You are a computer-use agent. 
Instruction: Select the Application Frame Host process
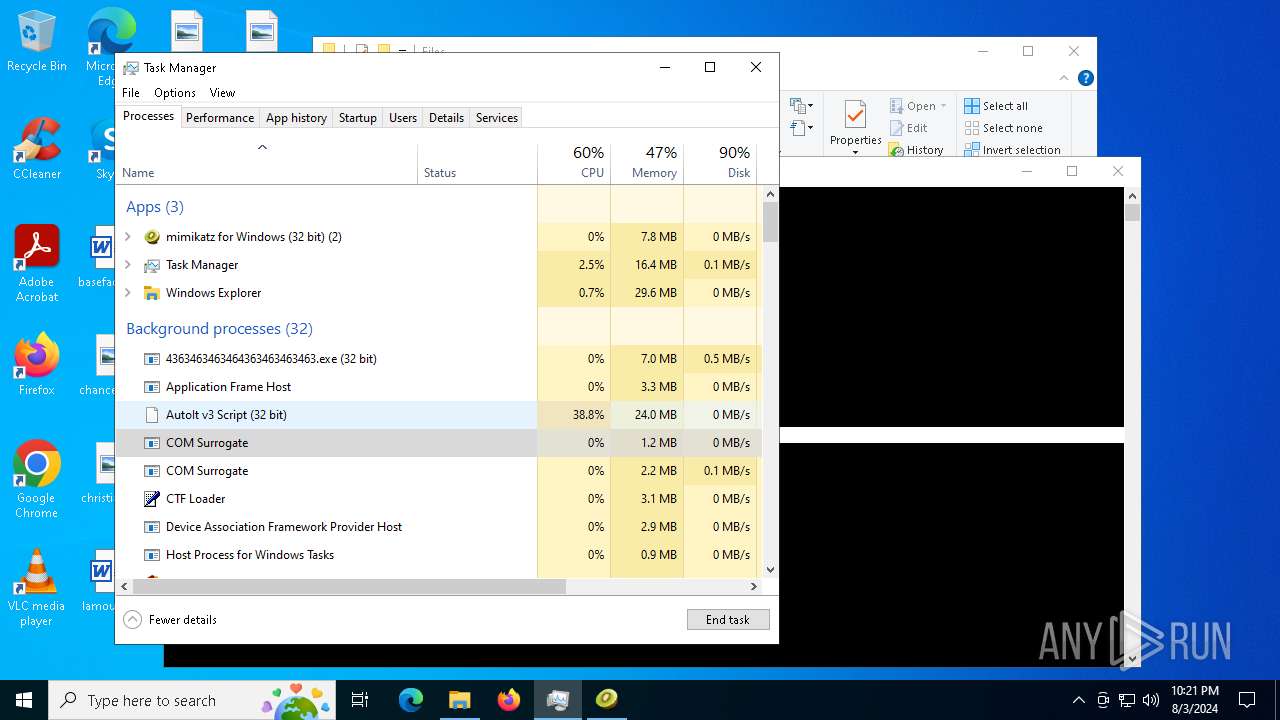point(438,387)
